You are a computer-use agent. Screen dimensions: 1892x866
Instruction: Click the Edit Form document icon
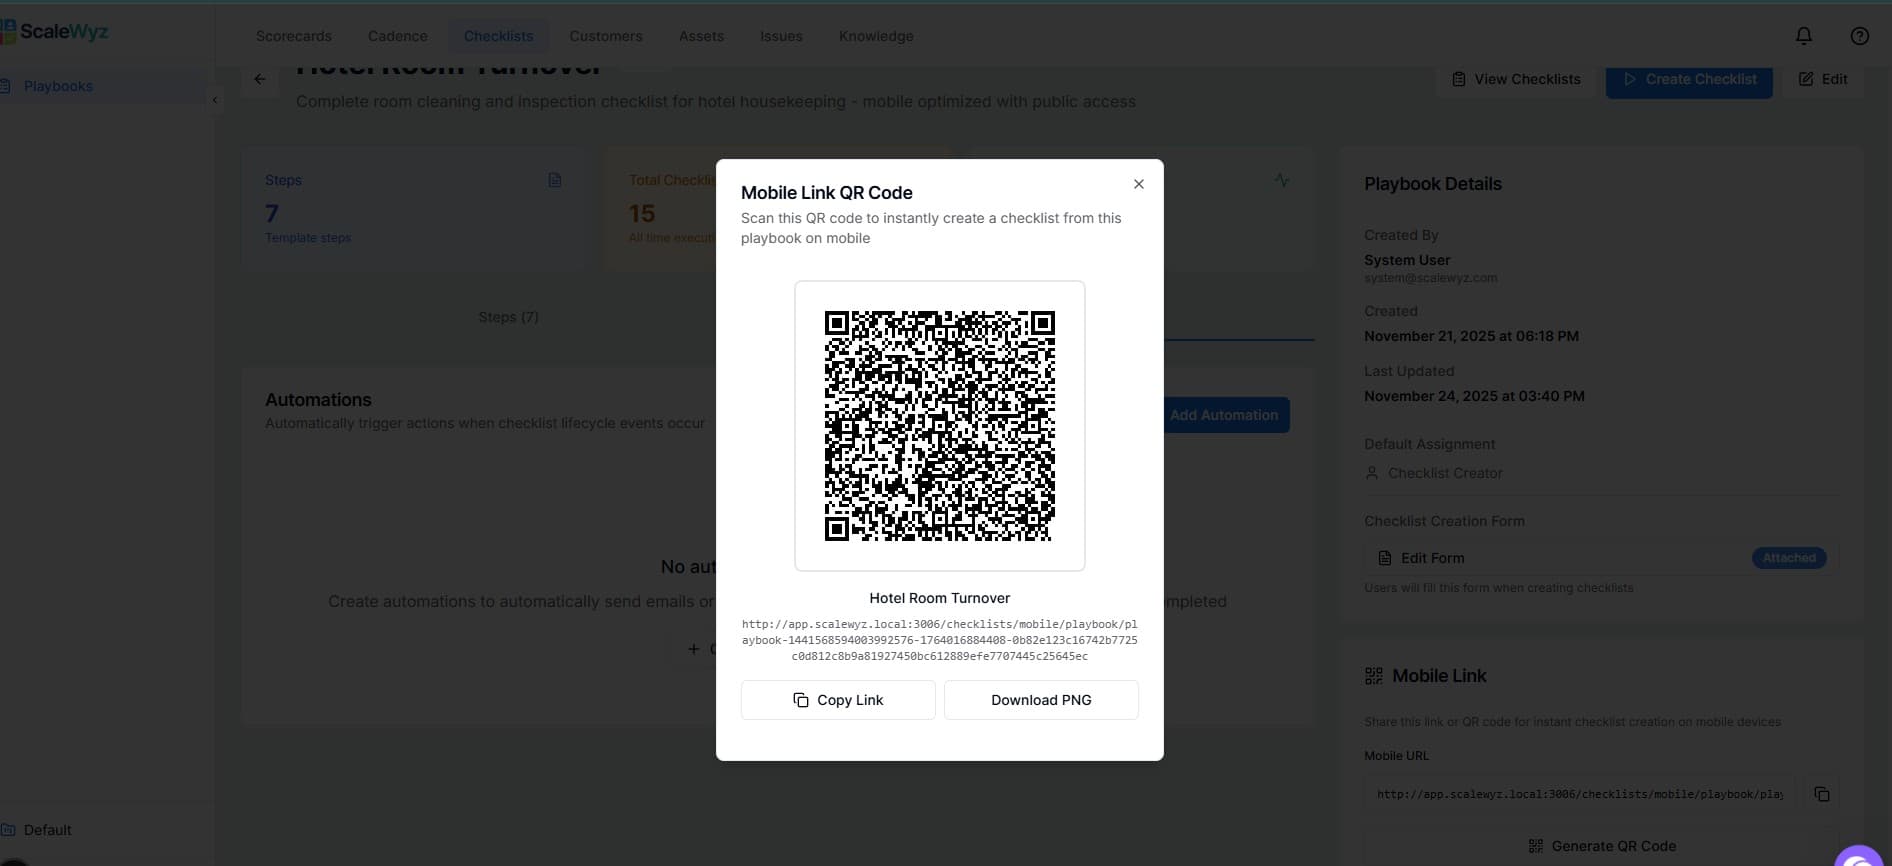(1385, 558)
